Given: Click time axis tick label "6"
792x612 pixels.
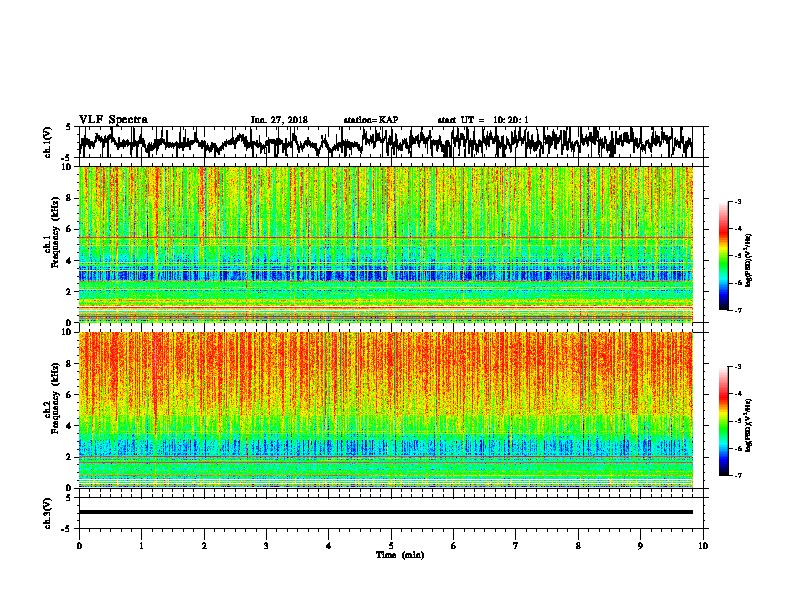Looking at the screenshot, I should (454, 546).
